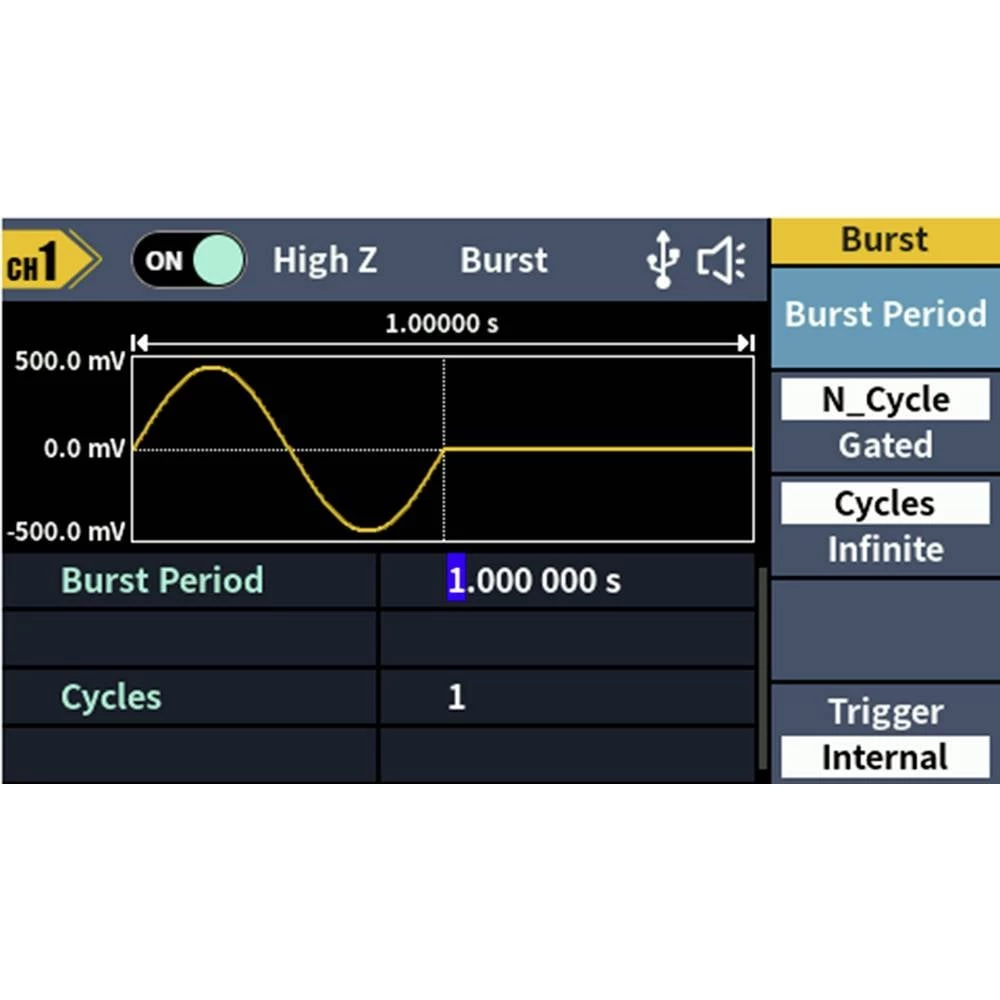Click the Cycles parameter row

coord(110,697)
